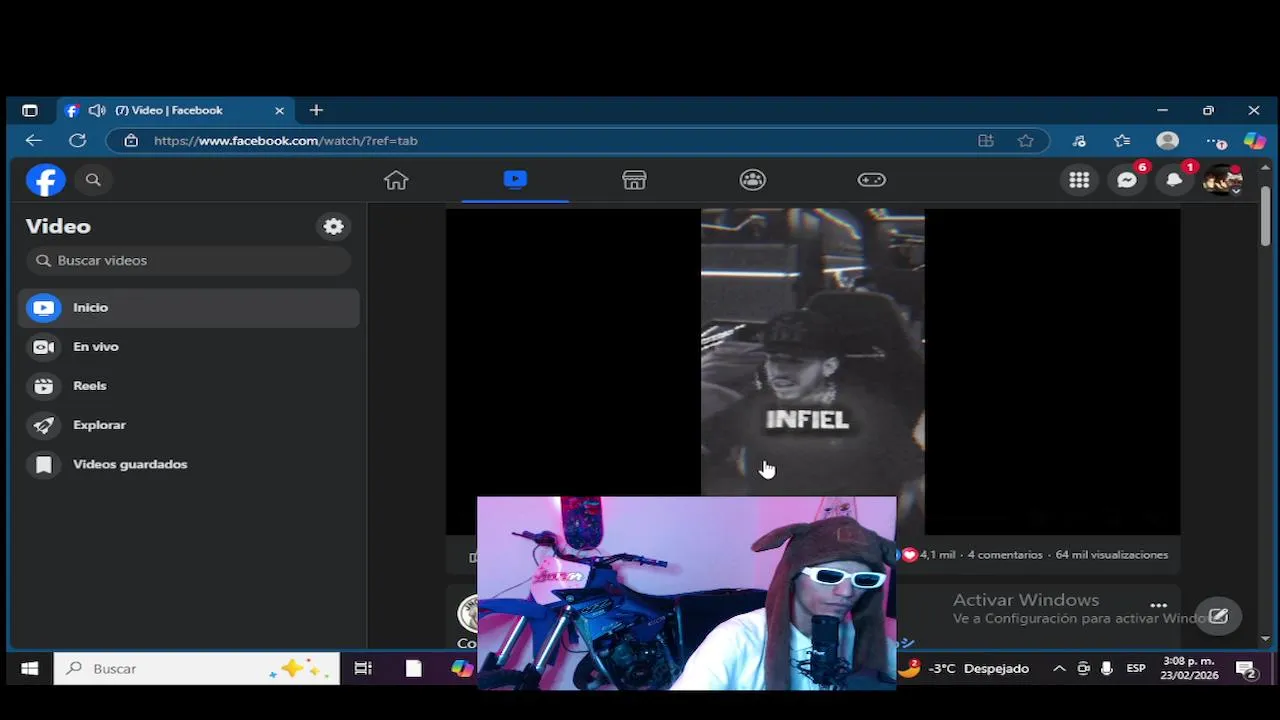Open the 4 comentarios link
The width and height of the screenshot is (1280, 720).
click(x=1005, y=555)
